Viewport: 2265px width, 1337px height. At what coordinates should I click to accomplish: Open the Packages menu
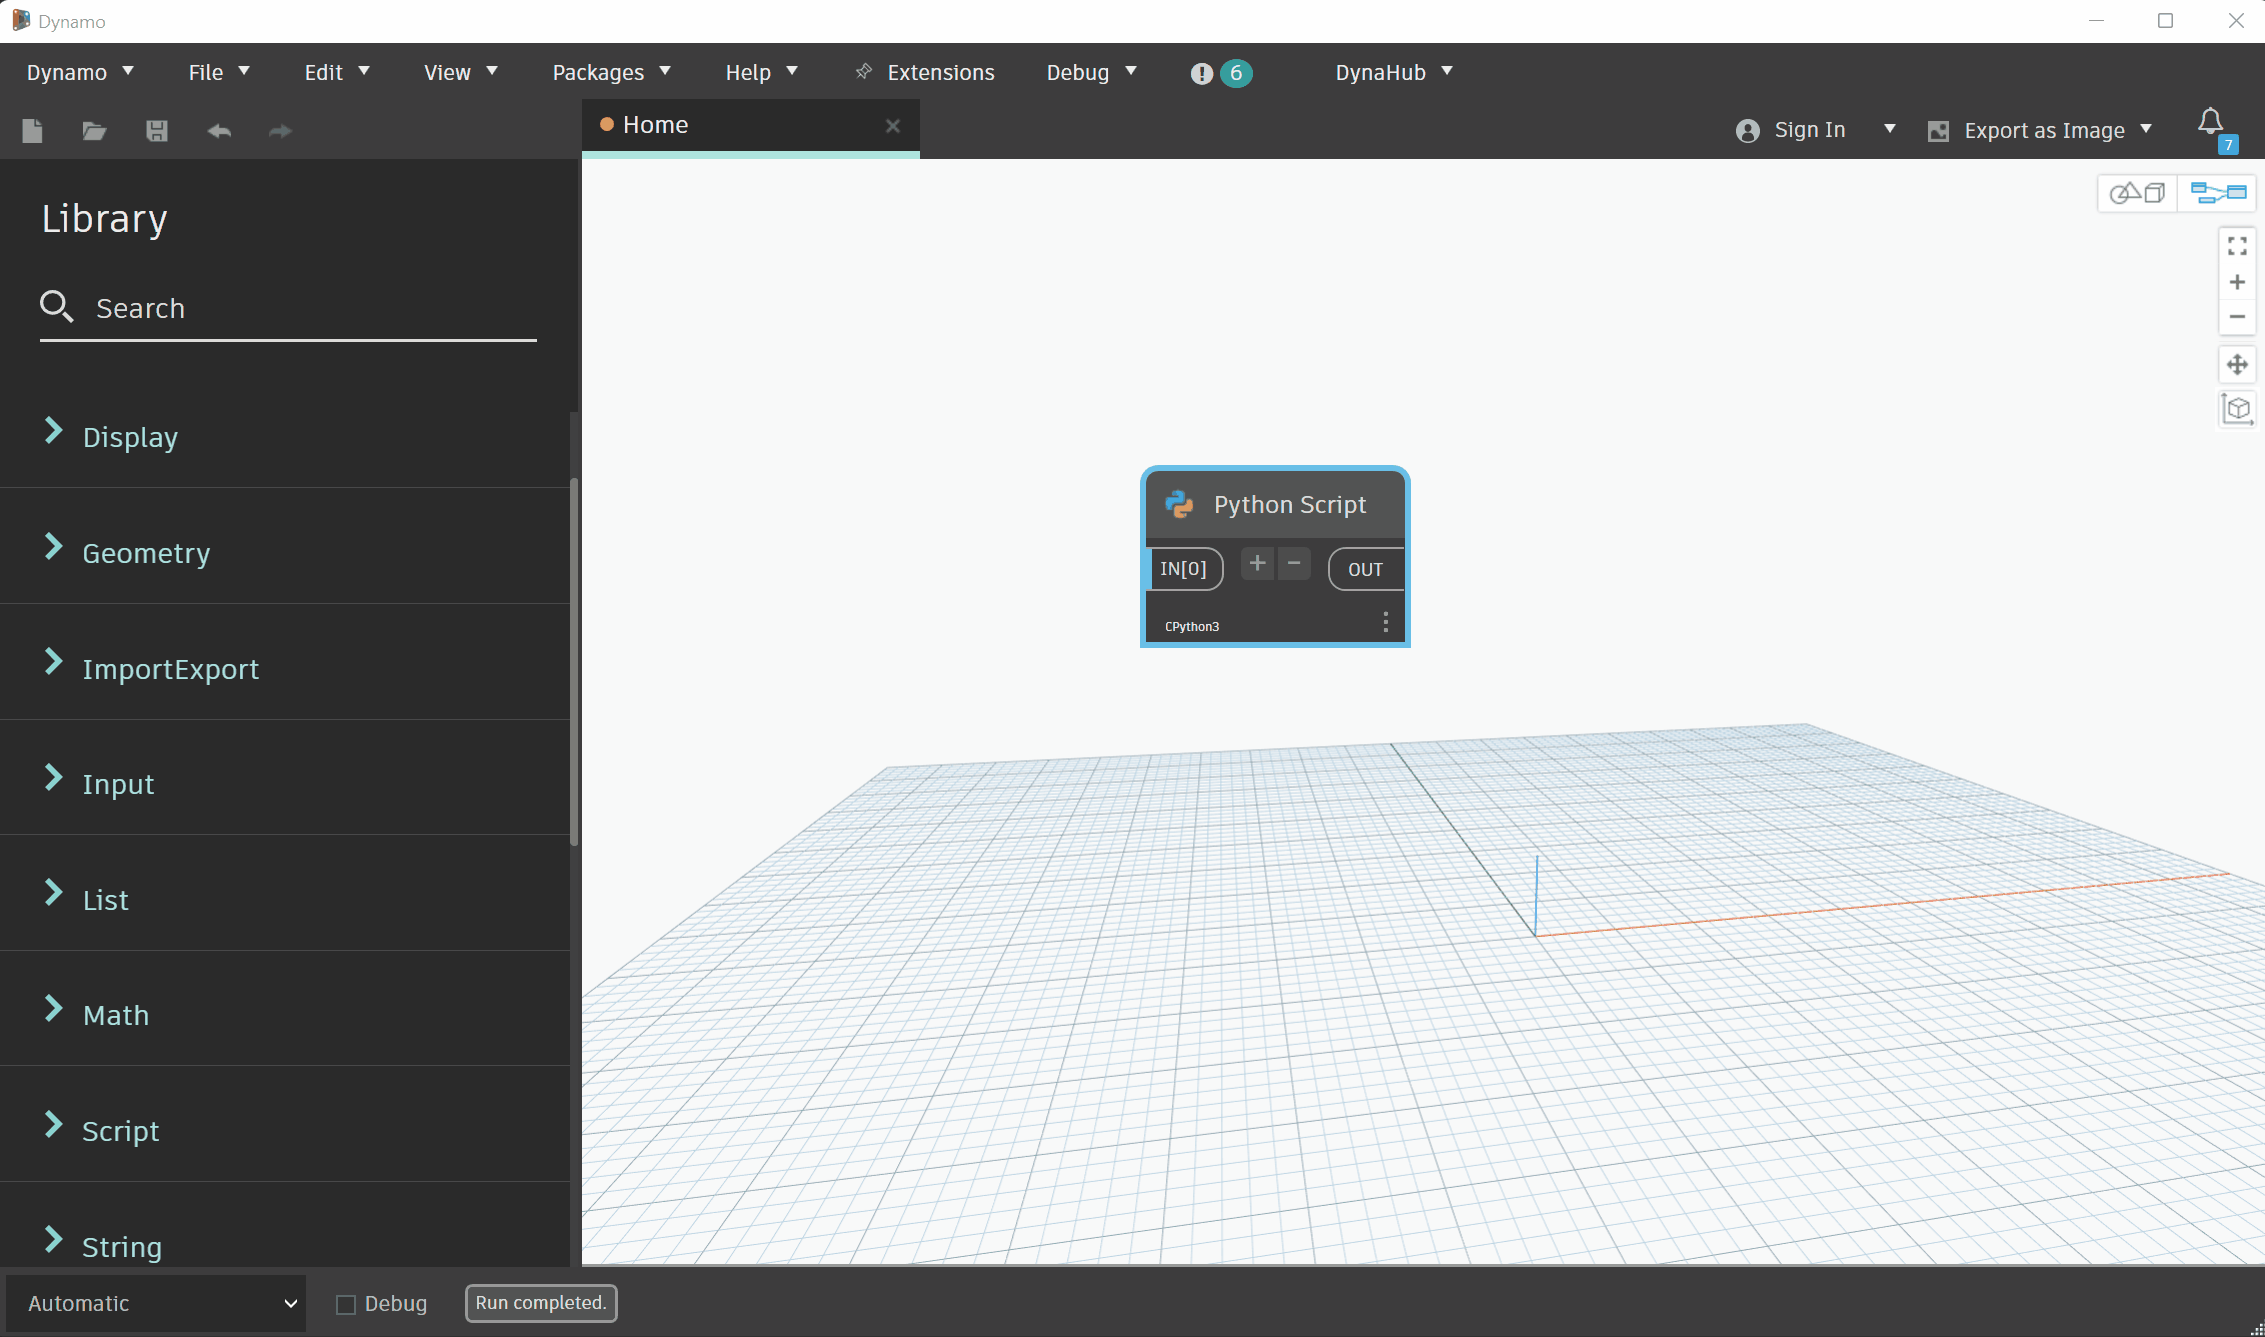[611, 72]
